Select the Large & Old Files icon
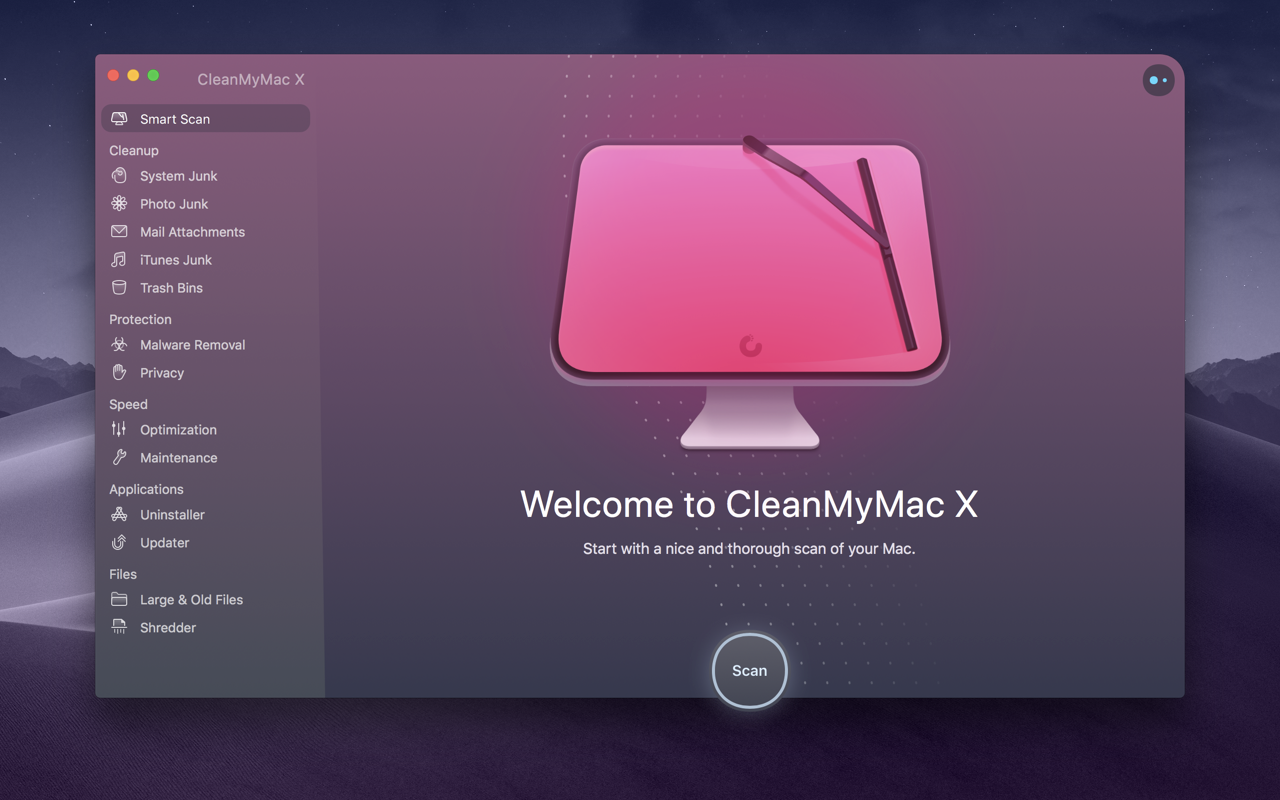 pos(120,600)
